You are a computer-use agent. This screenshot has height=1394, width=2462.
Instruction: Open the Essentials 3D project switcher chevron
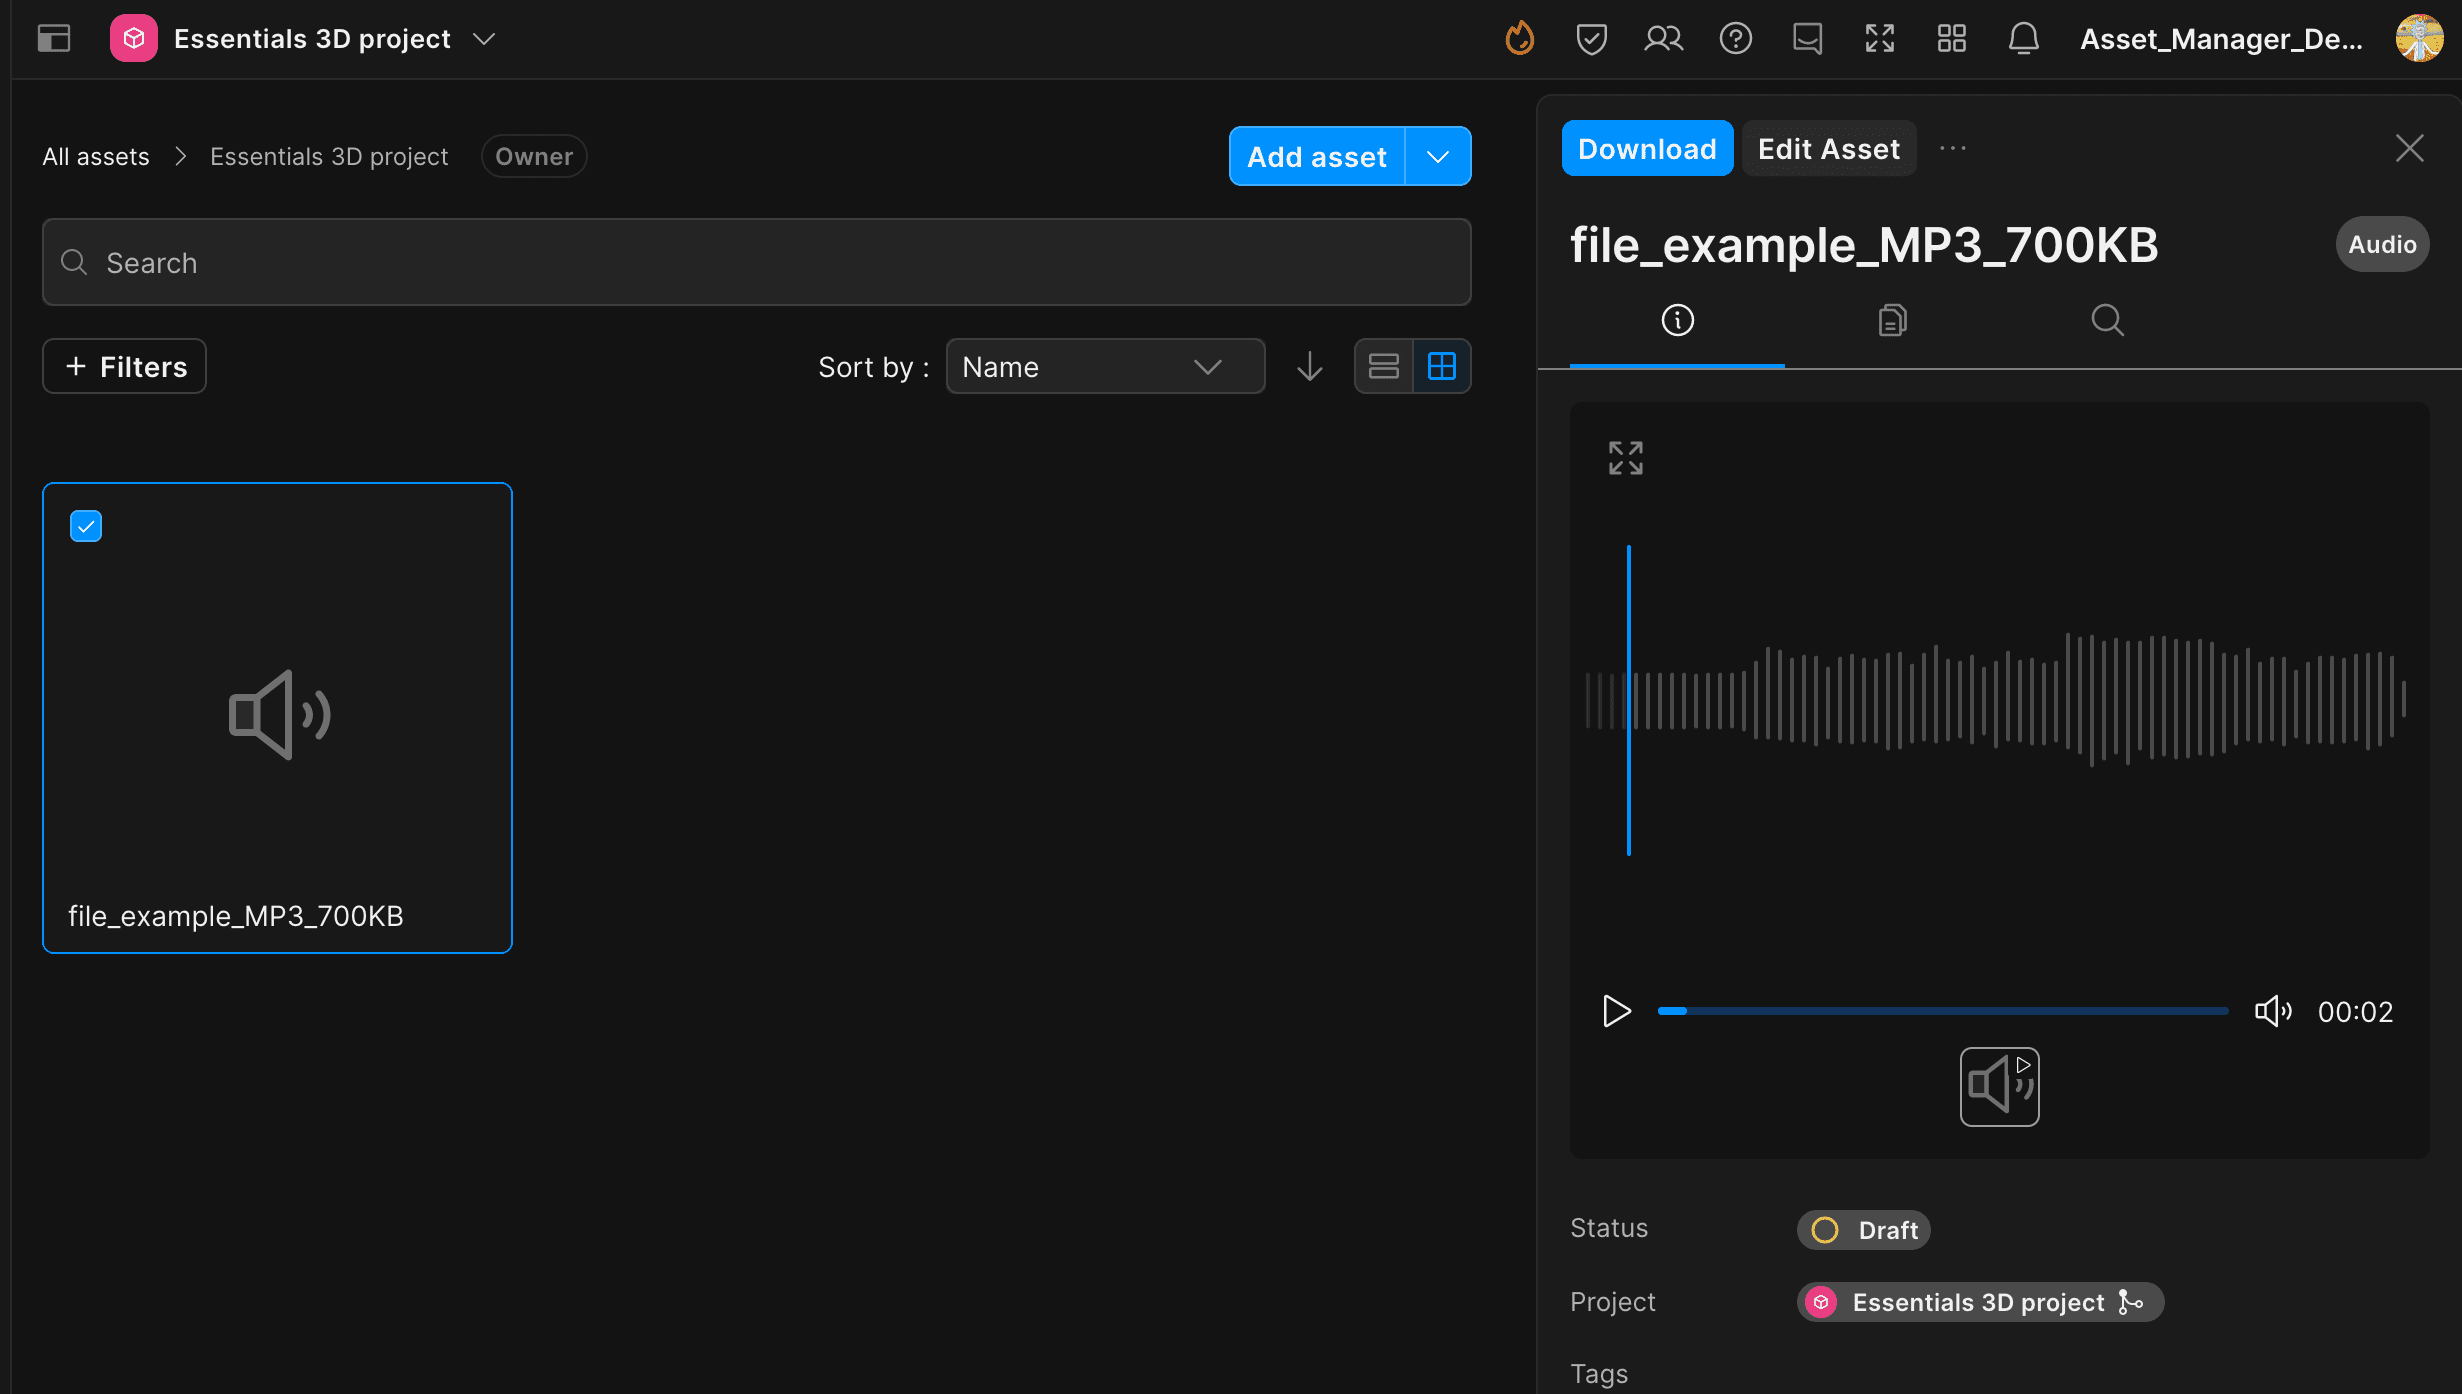coord(484,39)
